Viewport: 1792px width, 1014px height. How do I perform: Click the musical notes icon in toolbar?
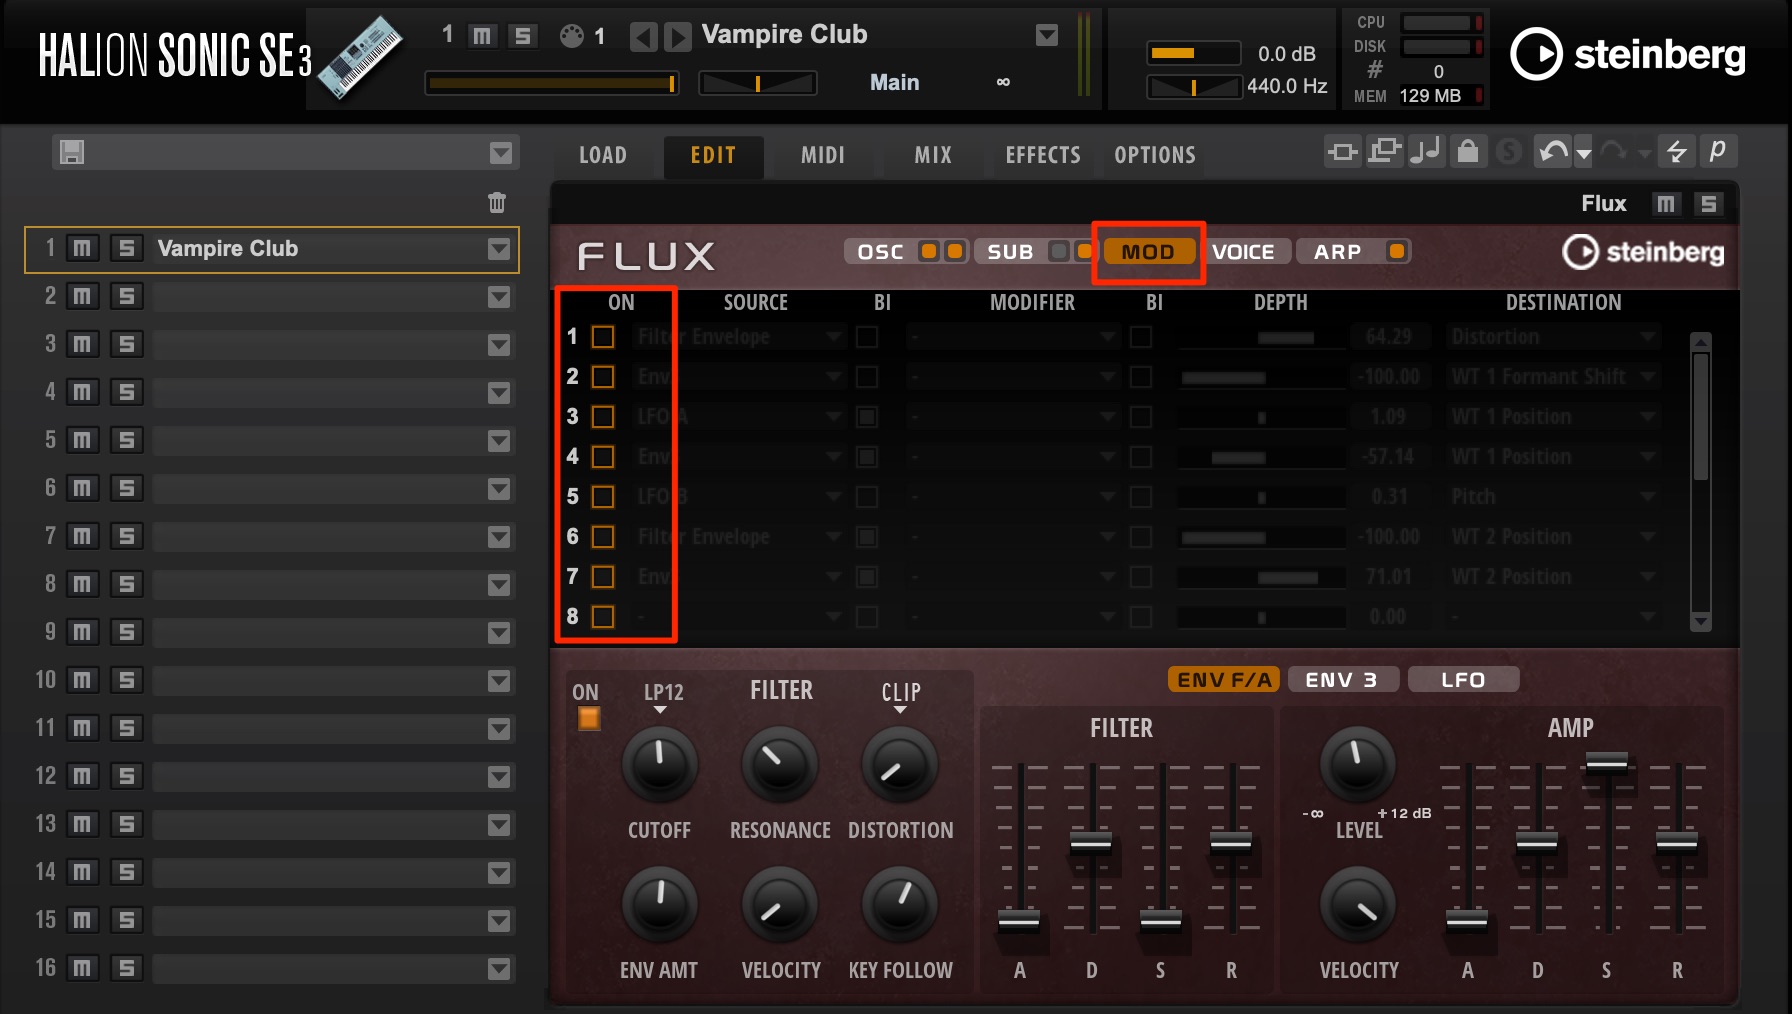pos(1426,151)
